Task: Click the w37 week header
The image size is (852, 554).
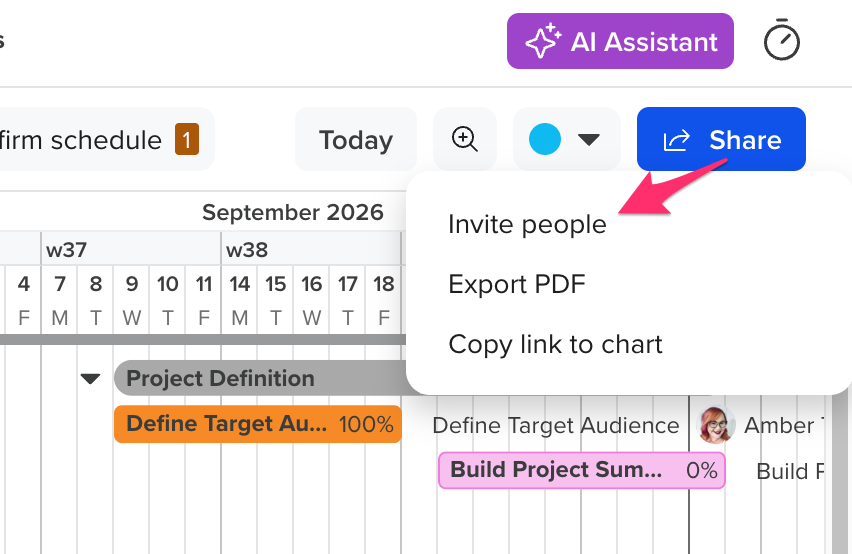Action: [131, 249]
